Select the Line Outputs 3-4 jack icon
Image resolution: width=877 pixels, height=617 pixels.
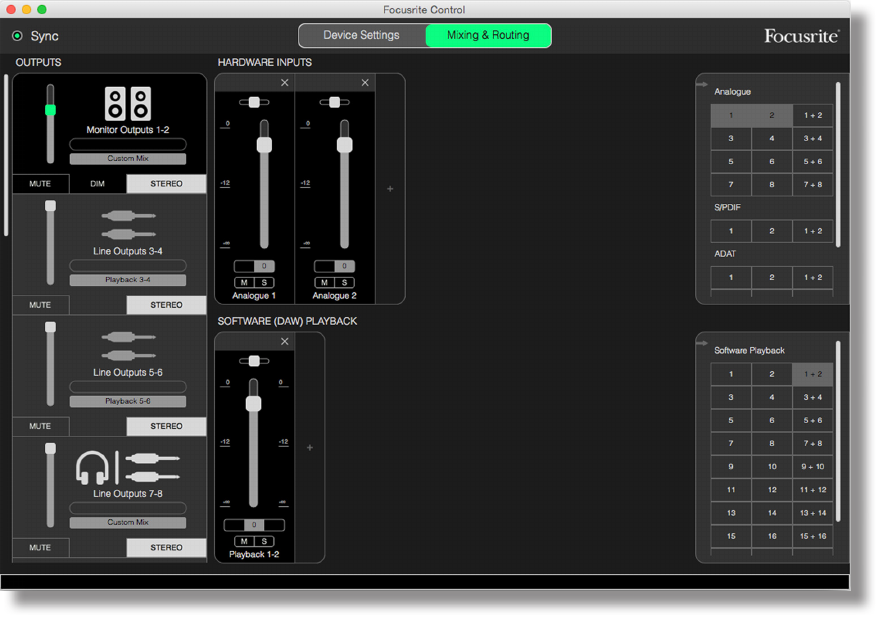pos(128,225)
